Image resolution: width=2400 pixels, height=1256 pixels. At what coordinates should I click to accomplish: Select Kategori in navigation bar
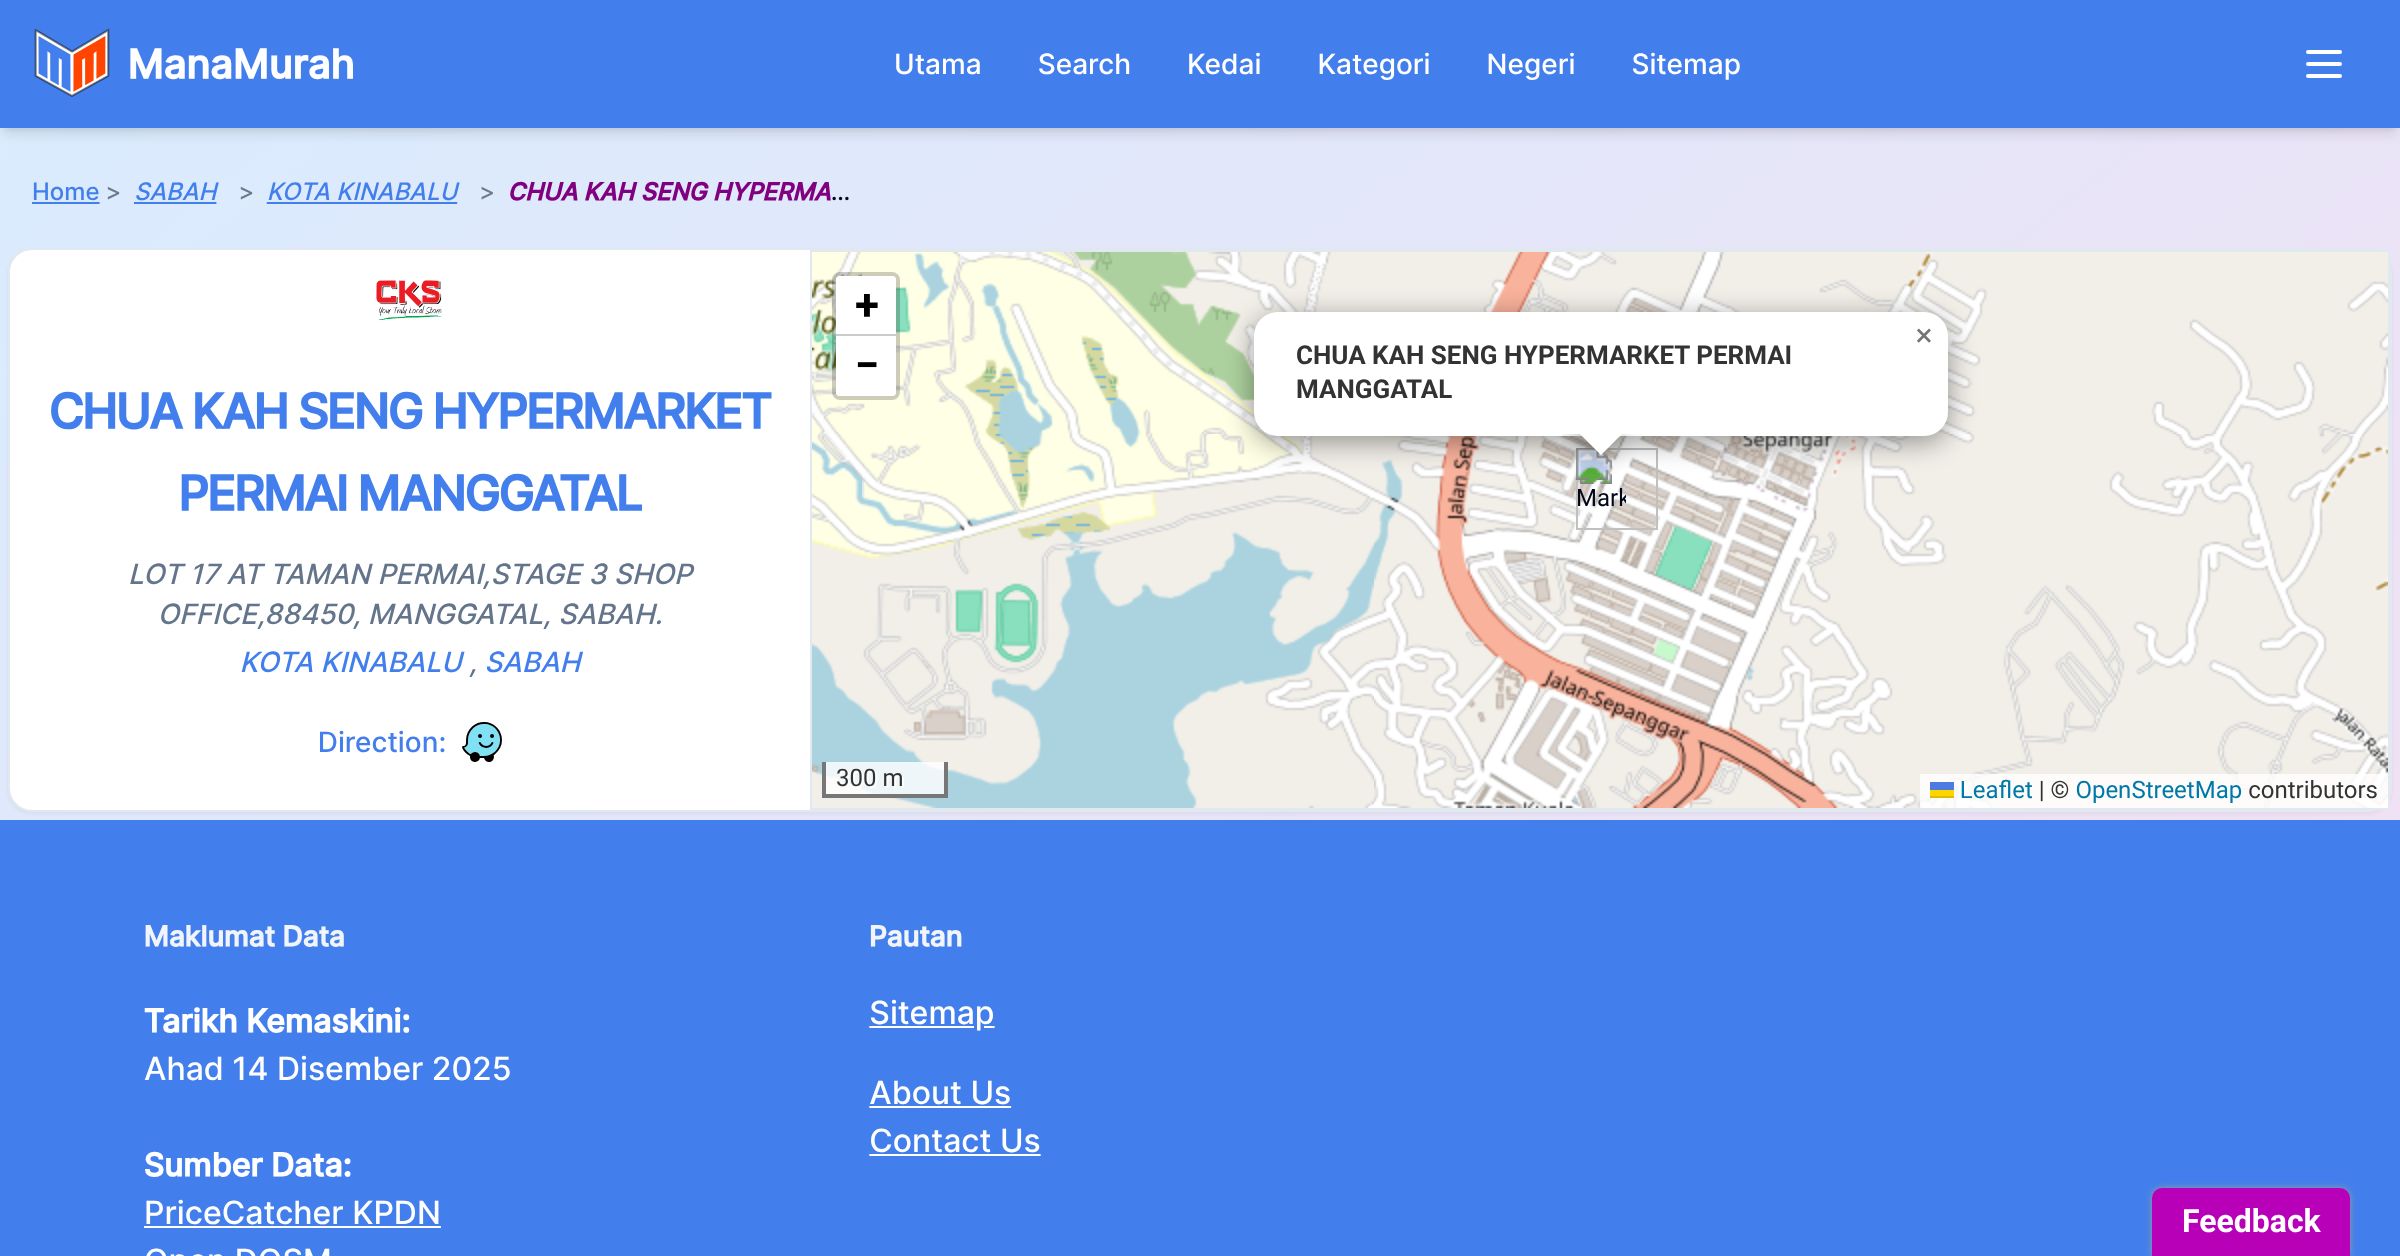[x=1373, y=64]
